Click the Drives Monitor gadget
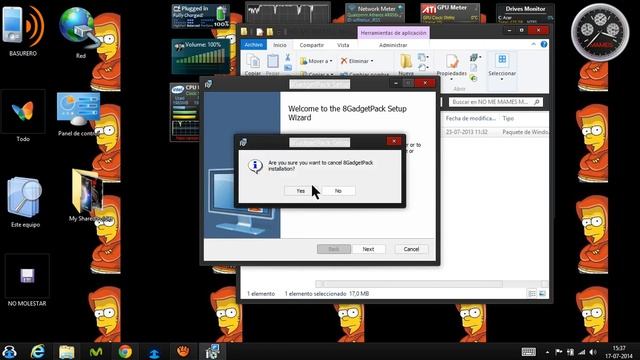Image resolution: width=640 pixels, height=360 pixels. (525, 13)
